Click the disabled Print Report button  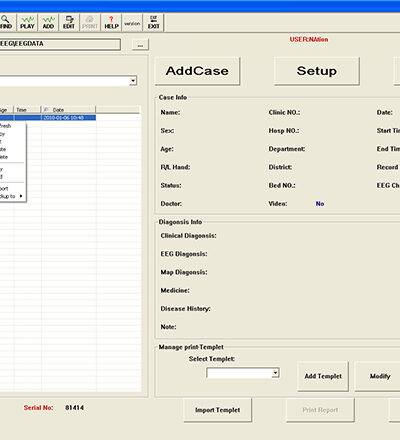coord(320,410)
